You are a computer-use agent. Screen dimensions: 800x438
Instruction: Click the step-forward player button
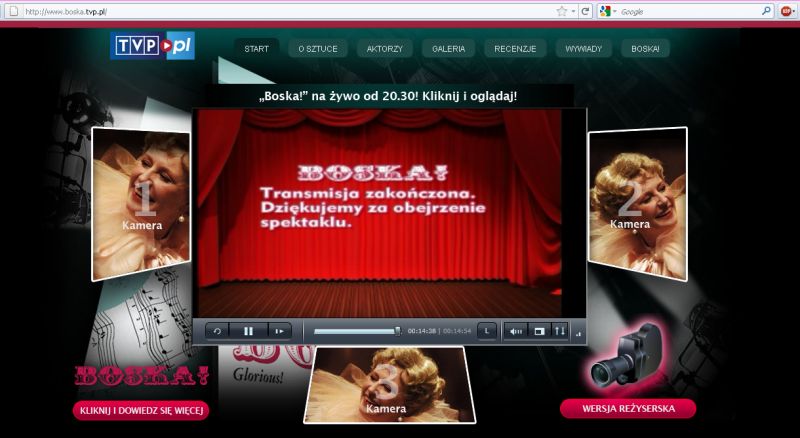click(280, 331)
